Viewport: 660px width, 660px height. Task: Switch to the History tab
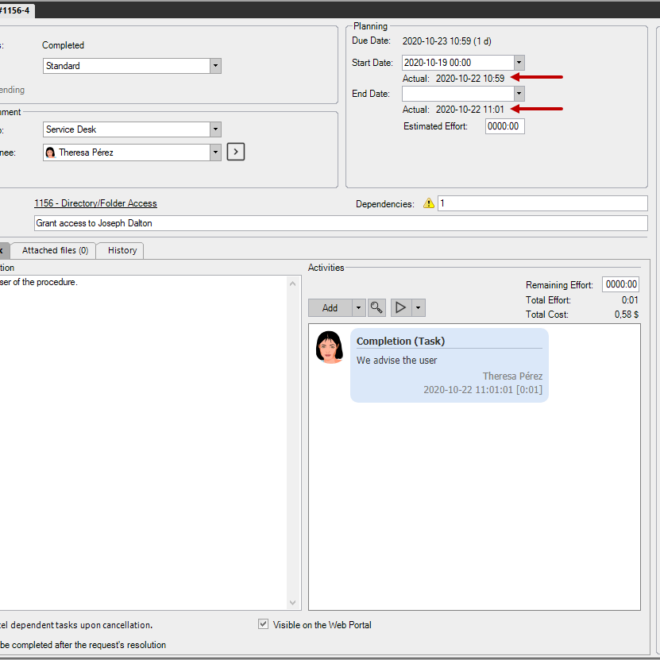(122, 251)
